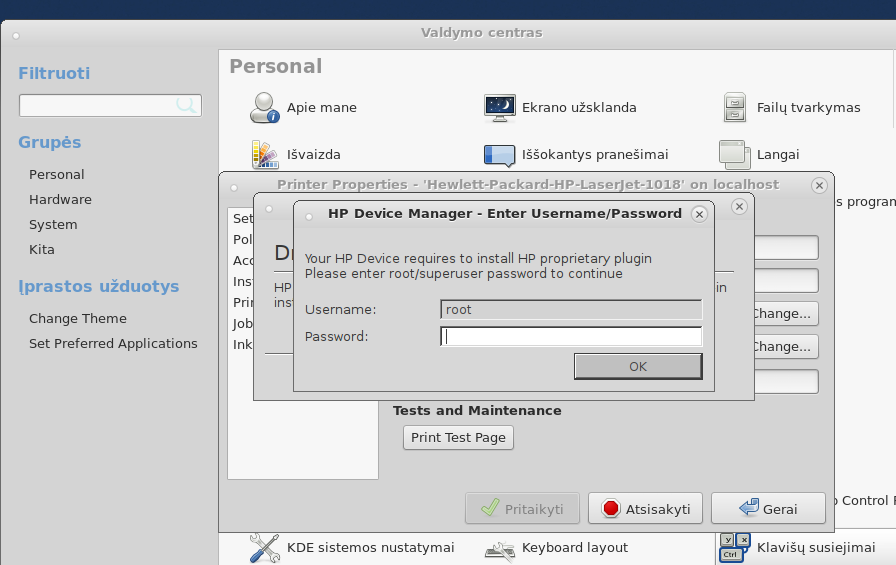Open Langai windows icon

coord(735,155)
